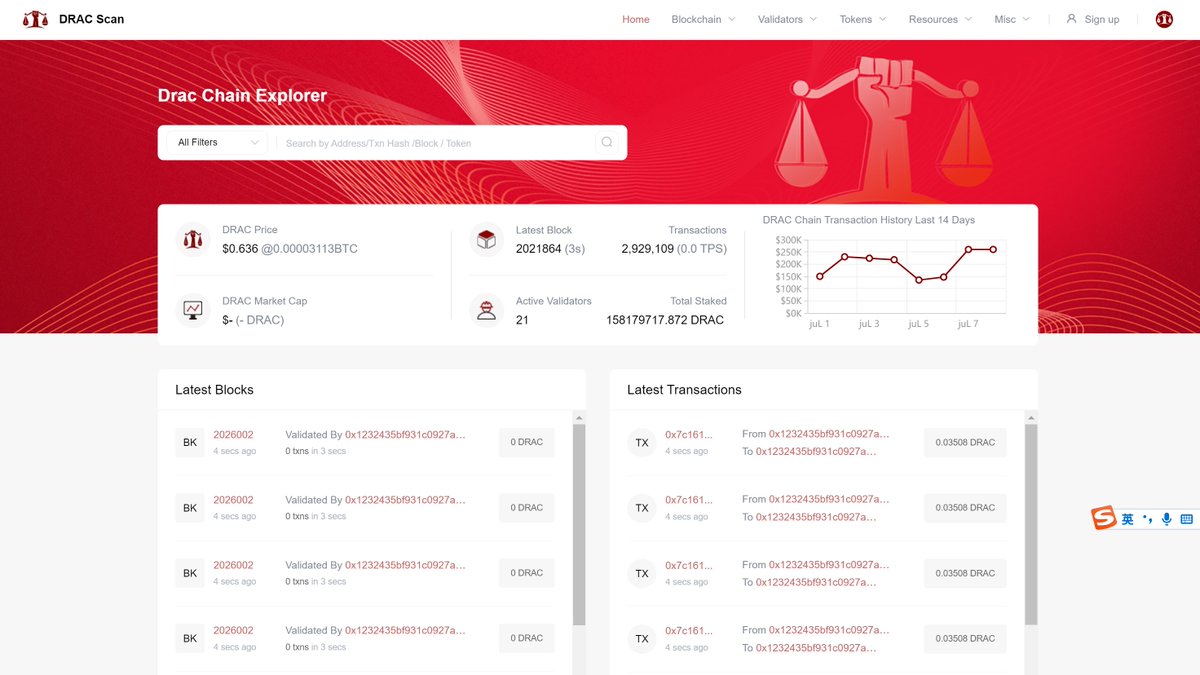Screen dimensions: 1200x675
Task: Click the Latest Blocks scrollbar up arrow
Action: 579,416
